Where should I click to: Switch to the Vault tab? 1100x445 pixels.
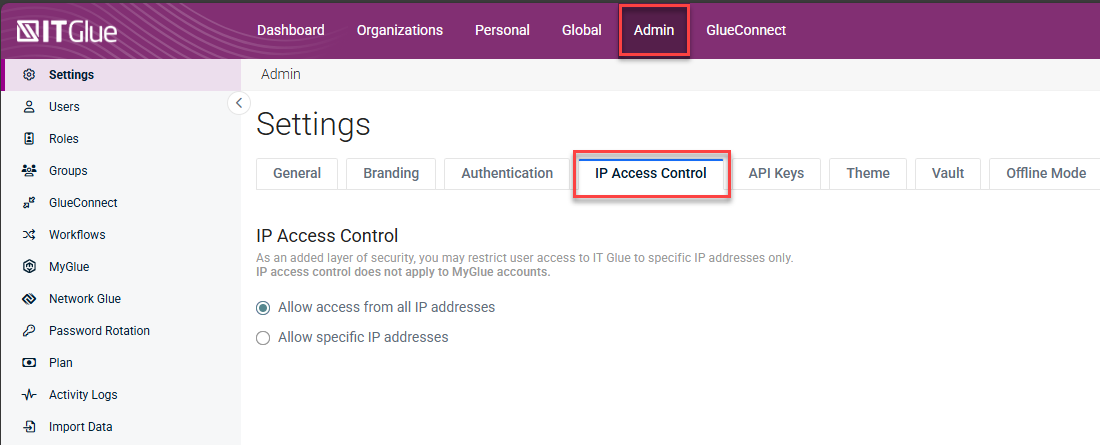[947, 173]
